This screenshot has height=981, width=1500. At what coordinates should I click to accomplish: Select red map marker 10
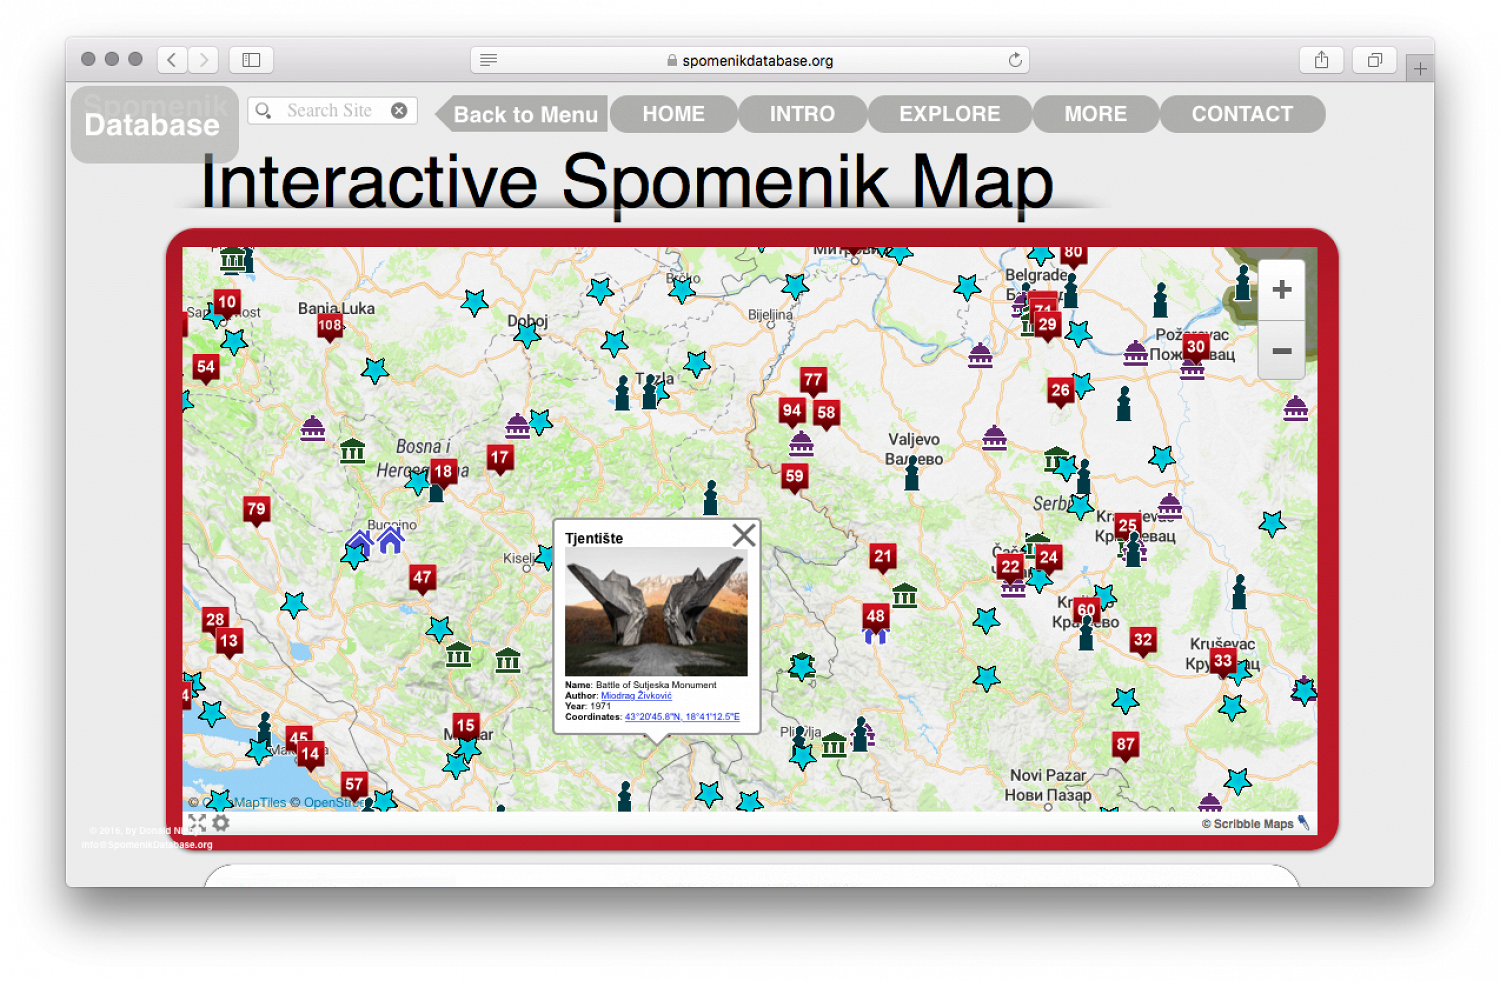coord(227,304)
